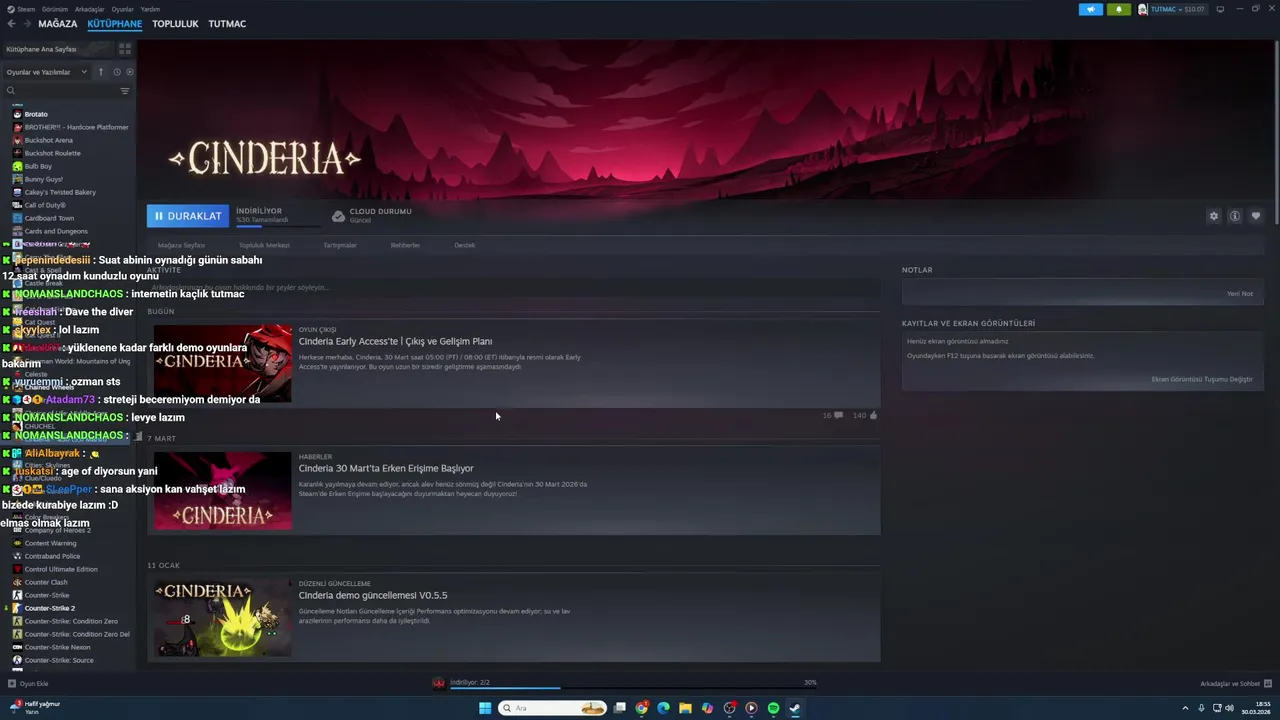
Task: Open the Görünüm menu
Action: [55, 9]
